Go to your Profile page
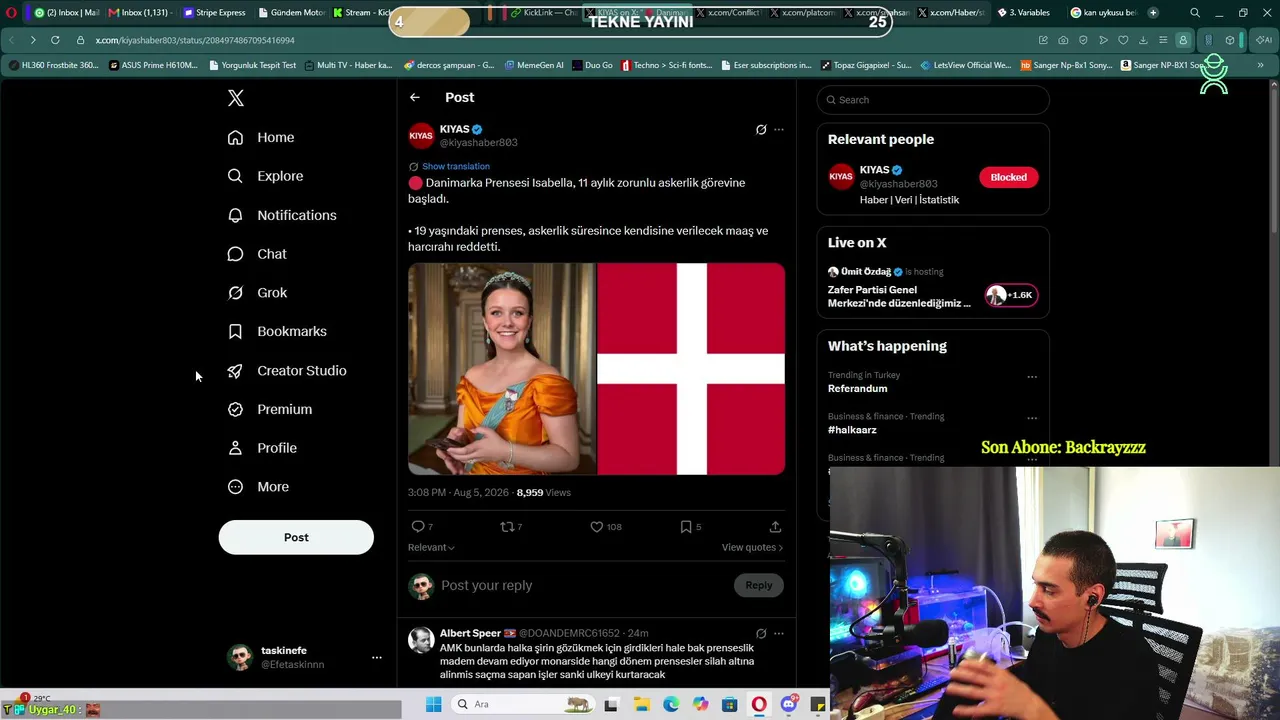Image resolution: width=1280 pixels, height=720 pixels. pyautogui.click(x=262, y=448)
